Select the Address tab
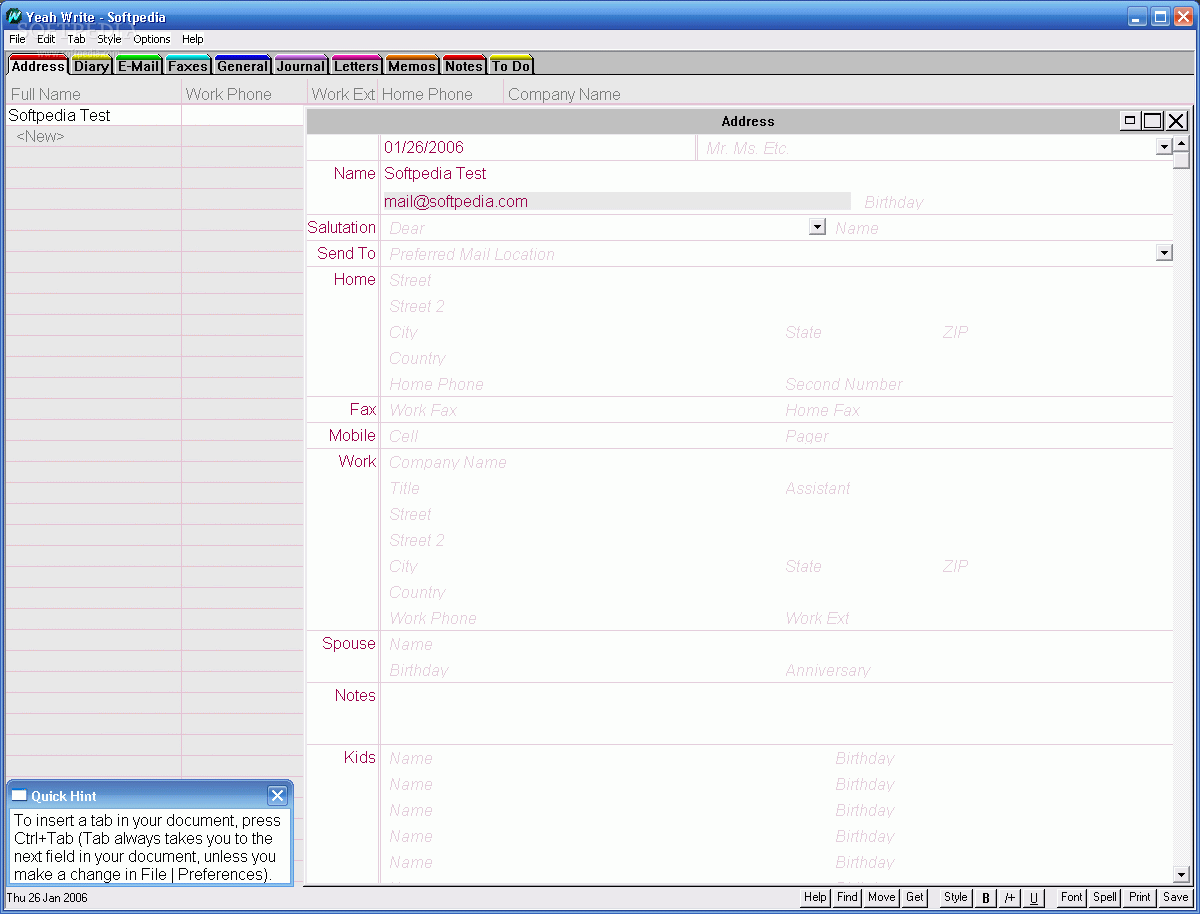 point(38,66)
